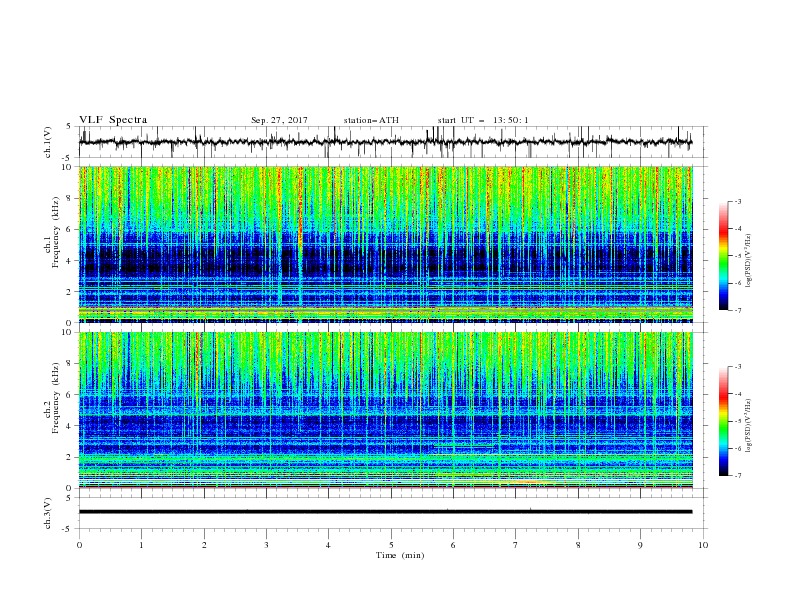Click the "ch.3(V)" axis label
This screenshot has height=612, width=792.
[x=48, y=514]
